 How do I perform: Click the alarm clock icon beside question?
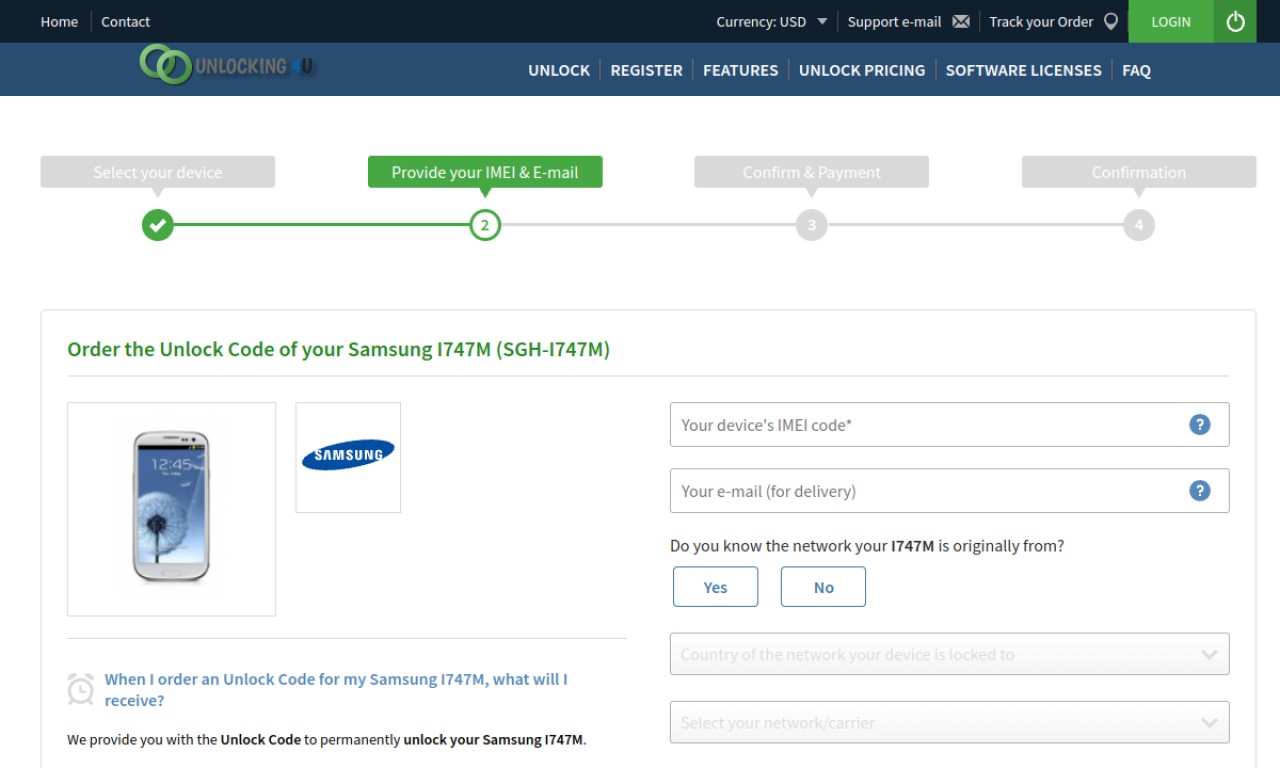81,689
